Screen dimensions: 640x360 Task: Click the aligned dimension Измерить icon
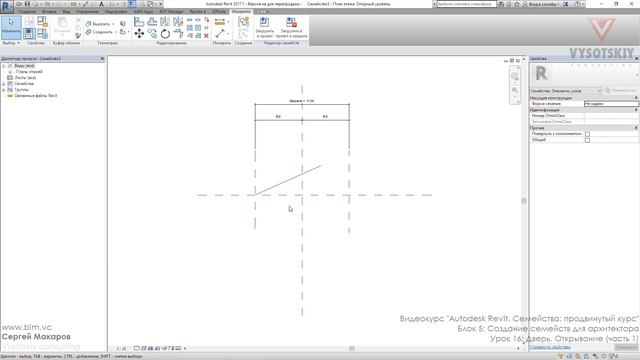pyautogui.click(x=220, y=22)
